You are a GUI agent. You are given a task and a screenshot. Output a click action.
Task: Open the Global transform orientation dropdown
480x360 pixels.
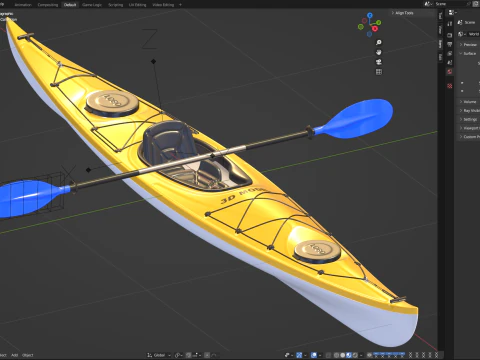159,355
